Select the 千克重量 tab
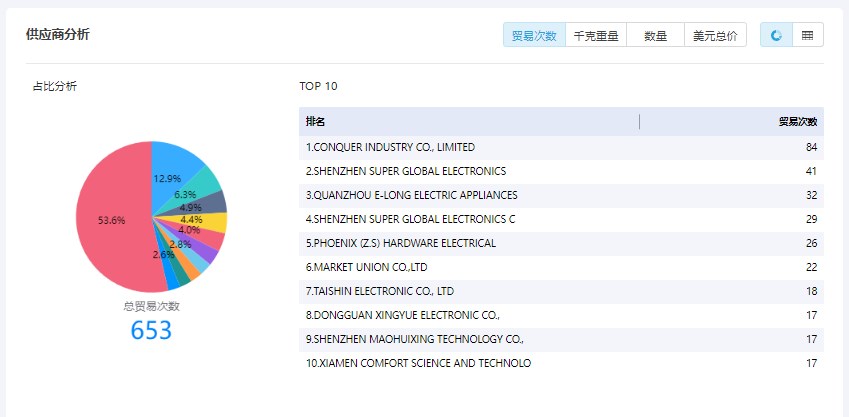The height and width of the screenshot is (417, 849). tap(596, 35)
